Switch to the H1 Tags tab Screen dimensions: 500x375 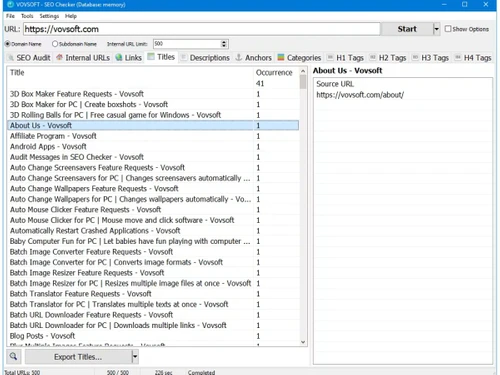coord(345,58)
